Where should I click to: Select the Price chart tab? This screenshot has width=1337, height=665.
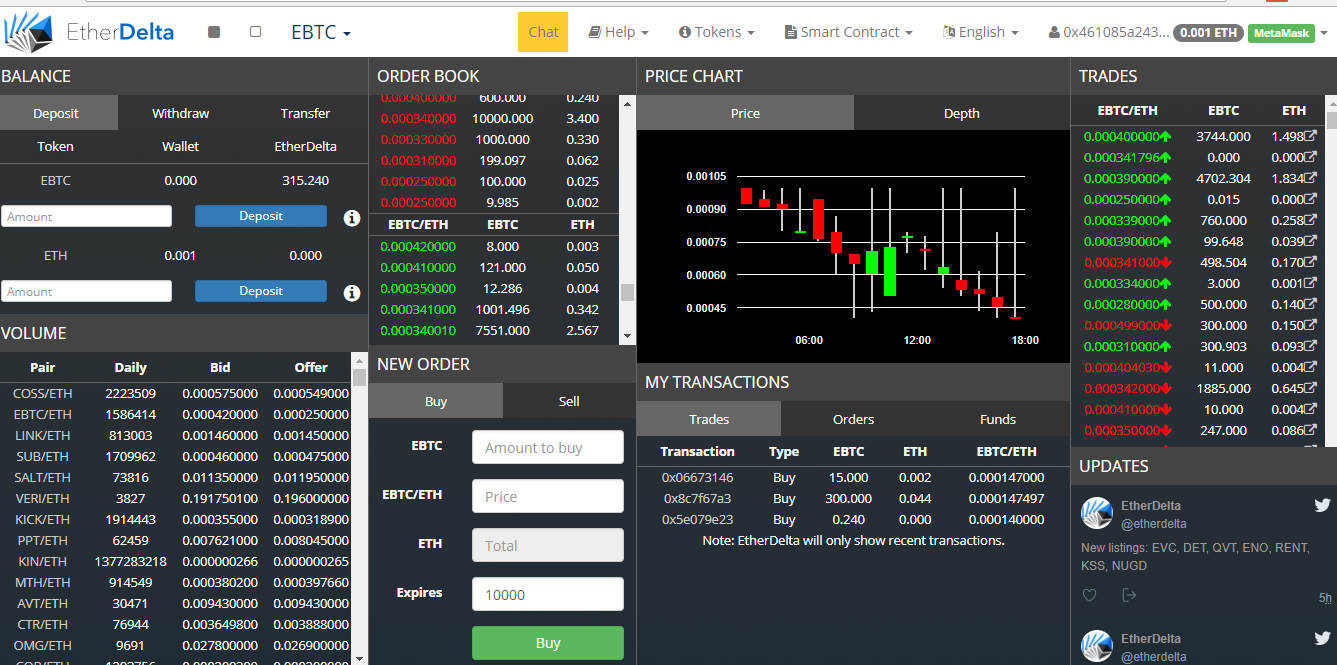point(745,113)
